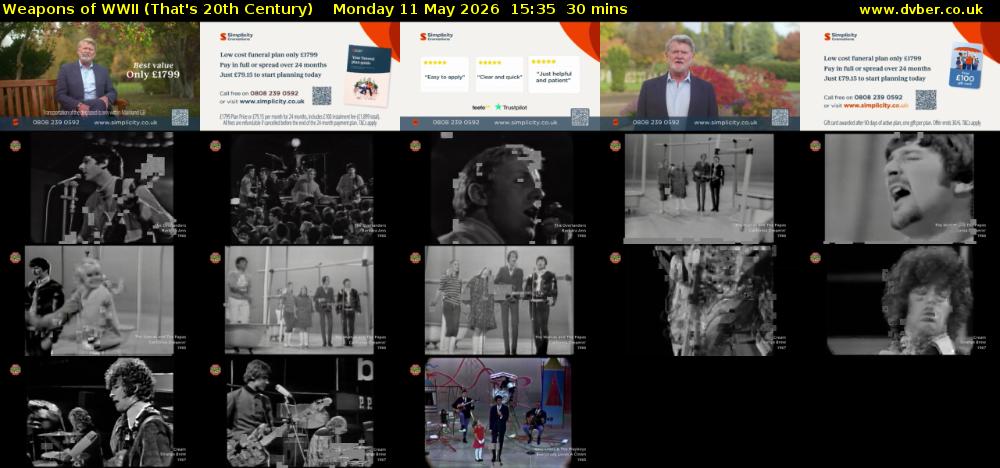
Task: Click the 'Weapons of WWII (That's 20th Century)' title
Action: [158, 9]
